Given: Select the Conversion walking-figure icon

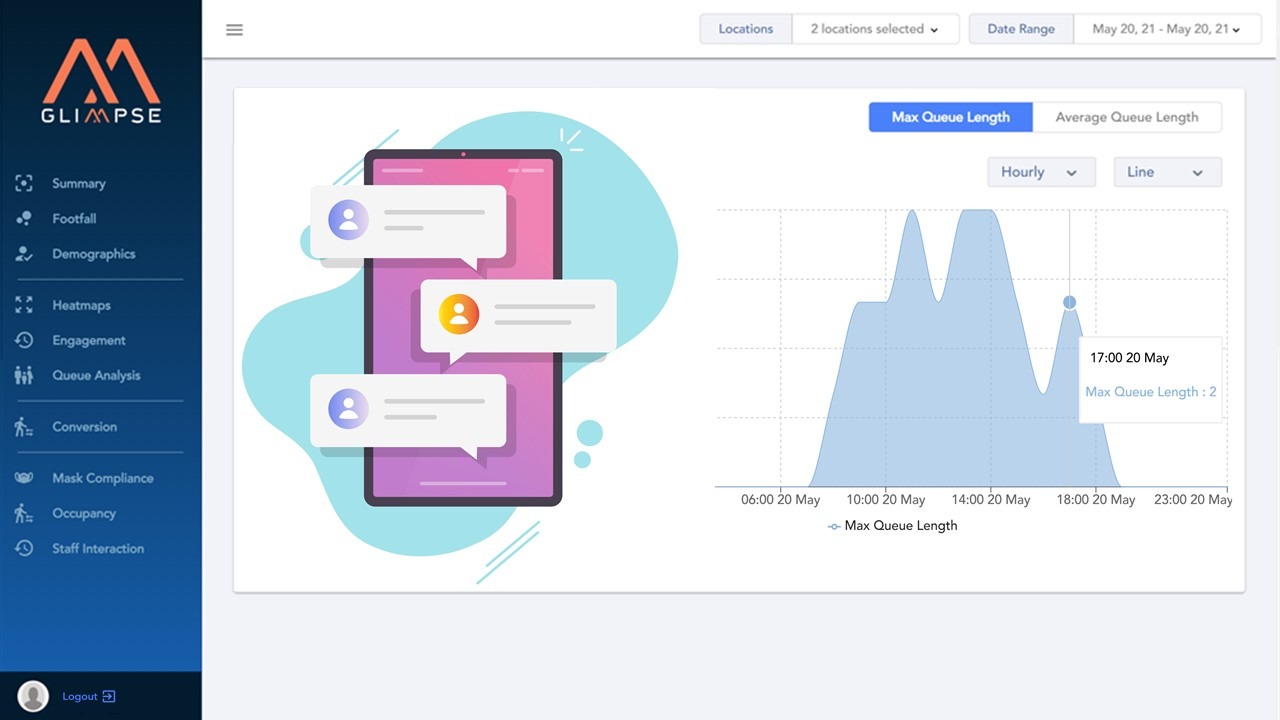Looking at the screenshot, I should [x=24, y=426].
